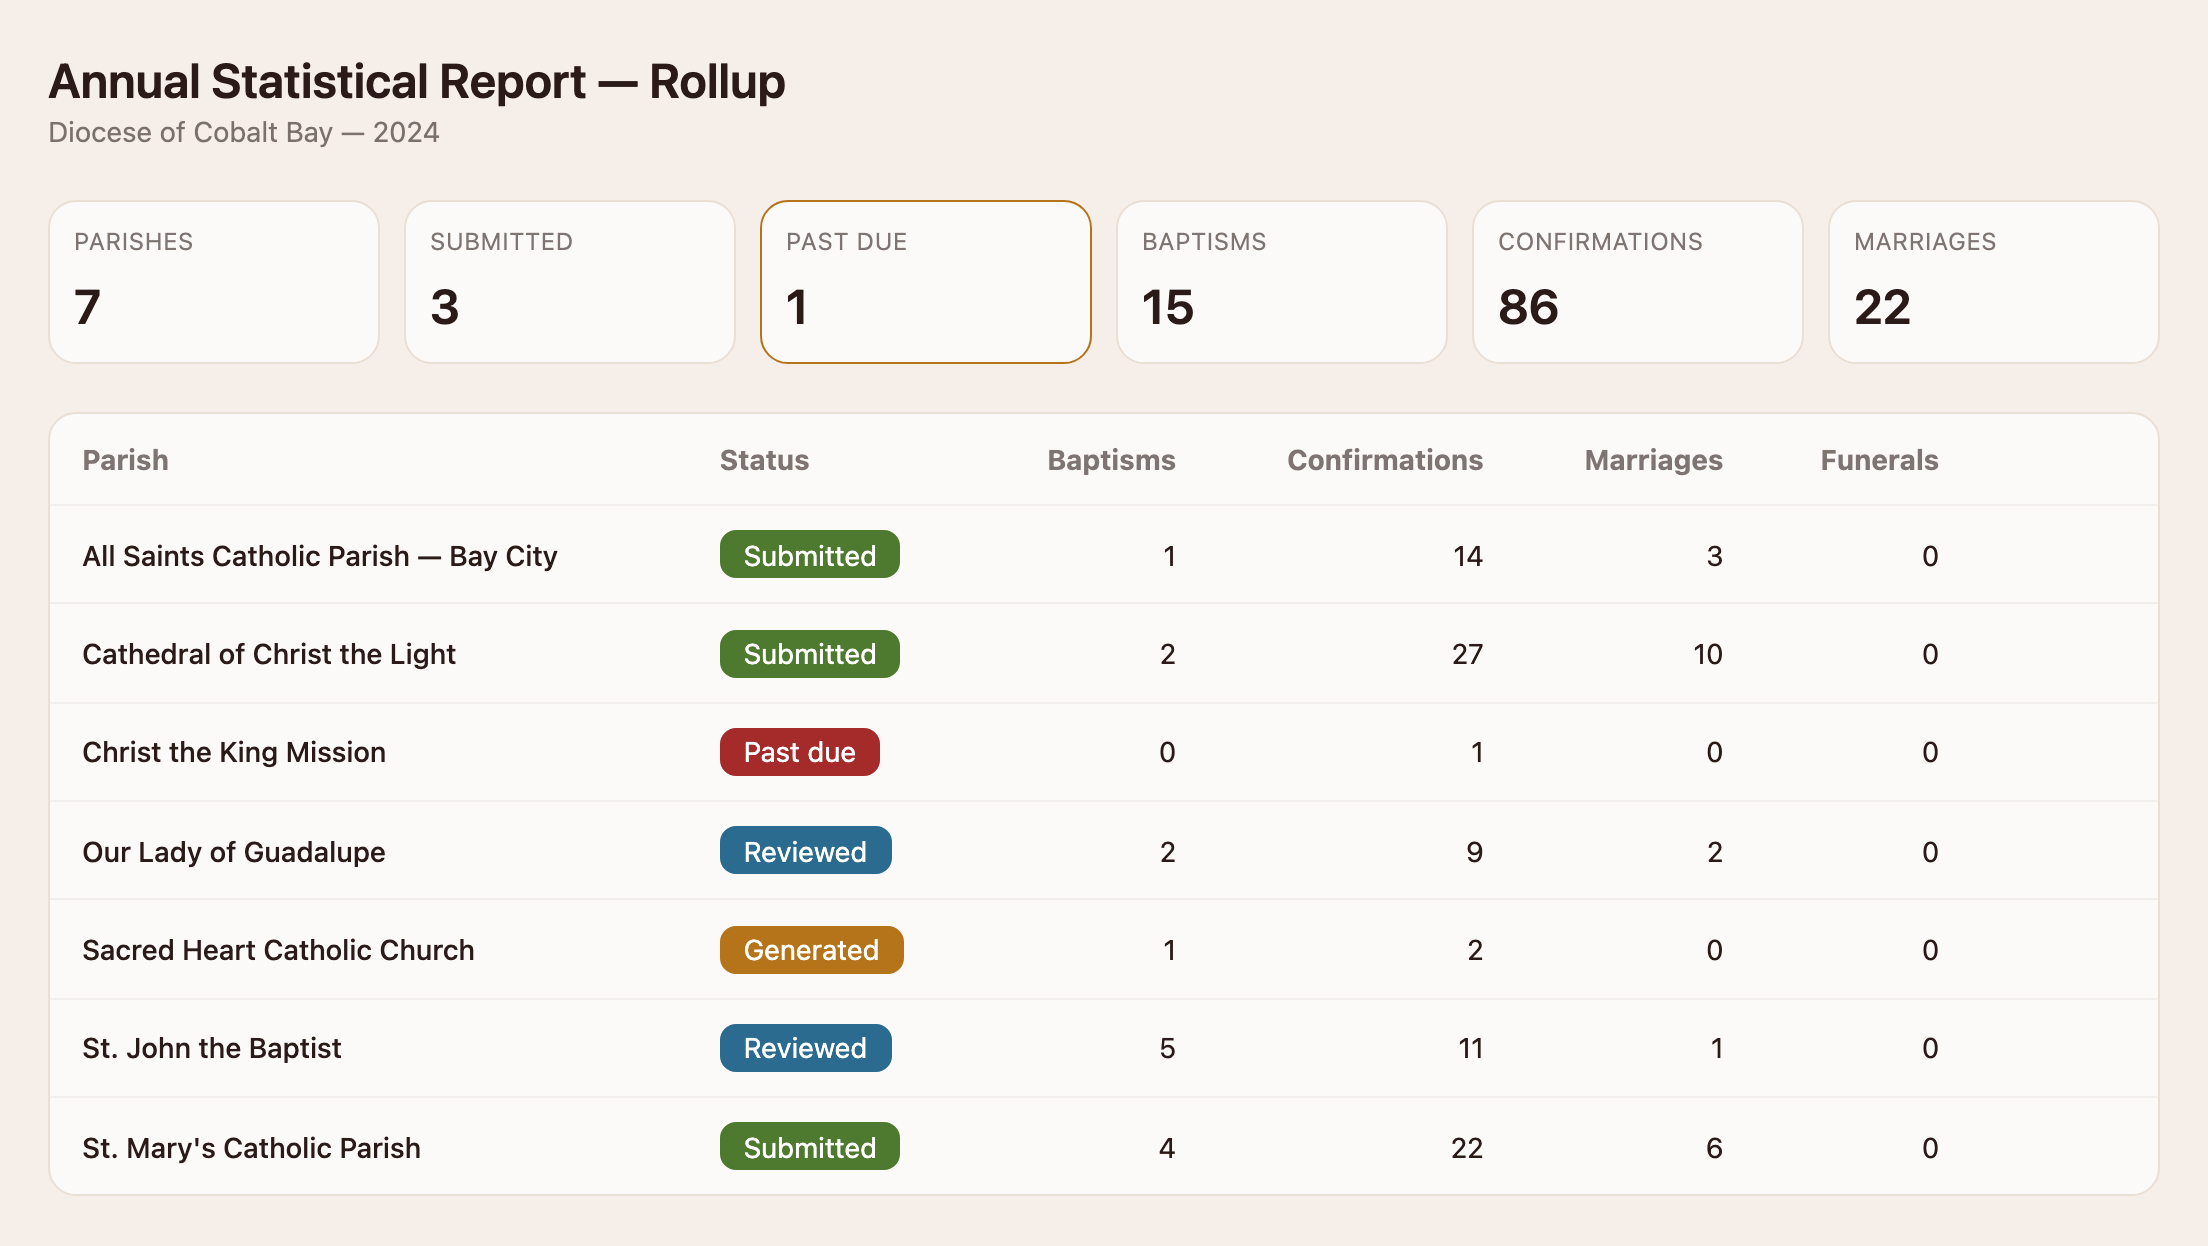Image resolution: width=2208 pixels, height=1246 pixels.
Task: Click the Generated status badge
Action: click(x=812, y=950)
